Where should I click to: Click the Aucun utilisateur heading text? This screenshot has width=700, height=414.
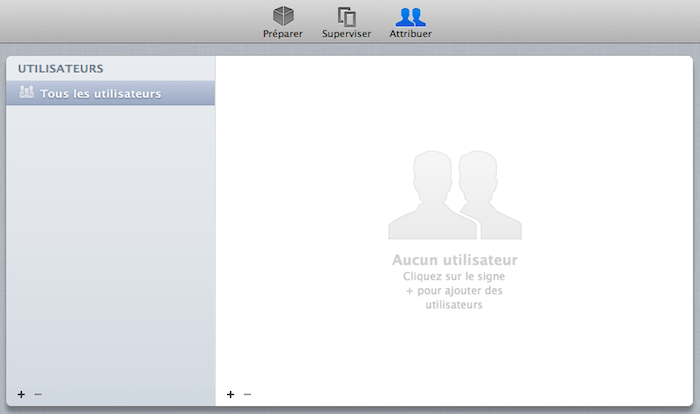click(455, 260)
